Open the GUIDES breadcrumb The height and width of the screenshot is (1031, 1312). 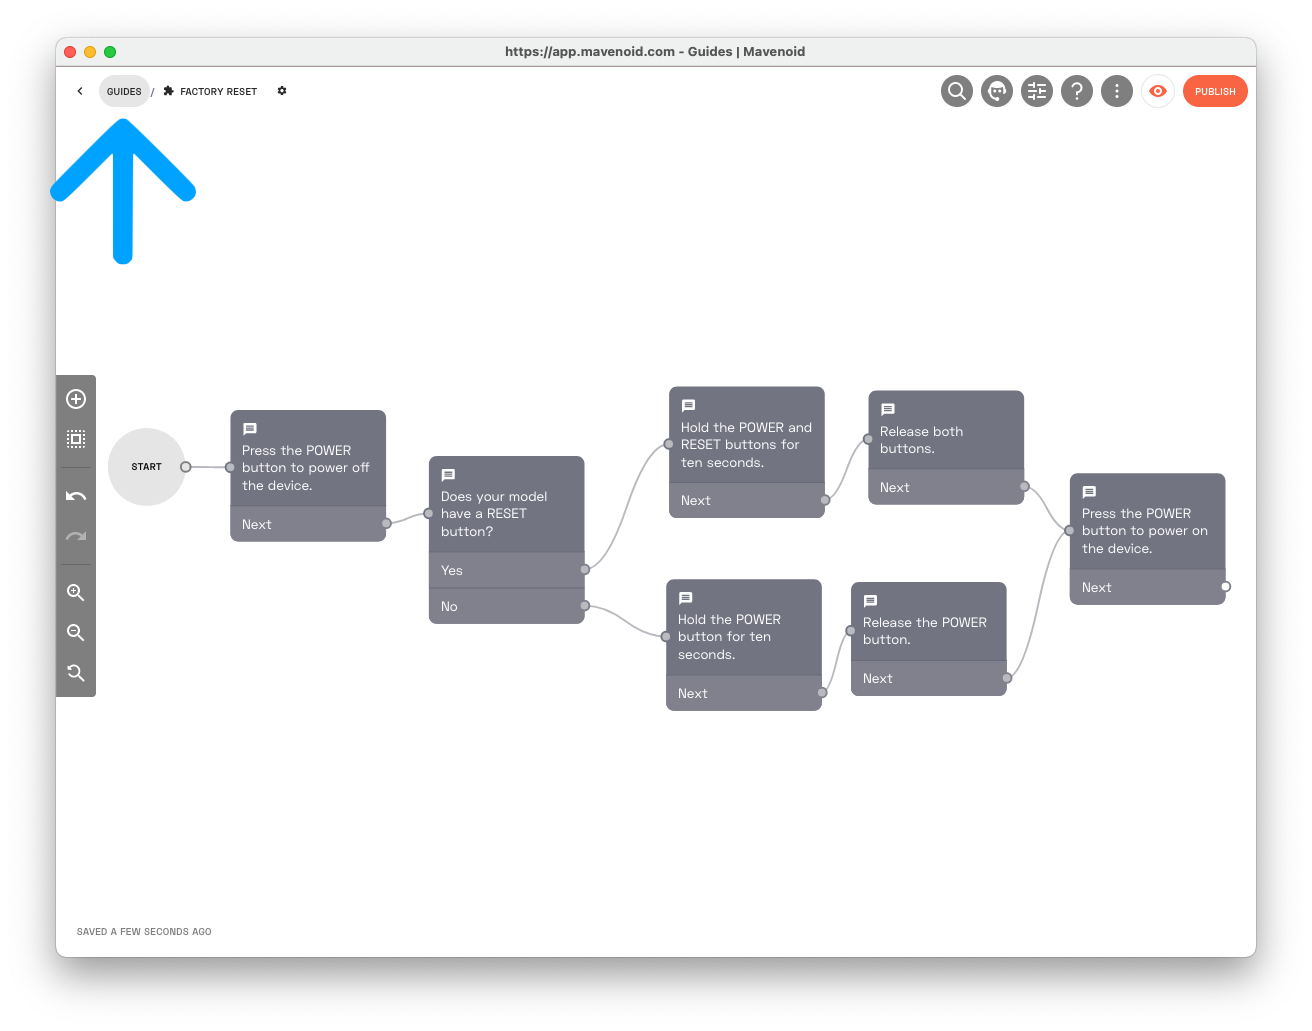(x=124, y=91)
